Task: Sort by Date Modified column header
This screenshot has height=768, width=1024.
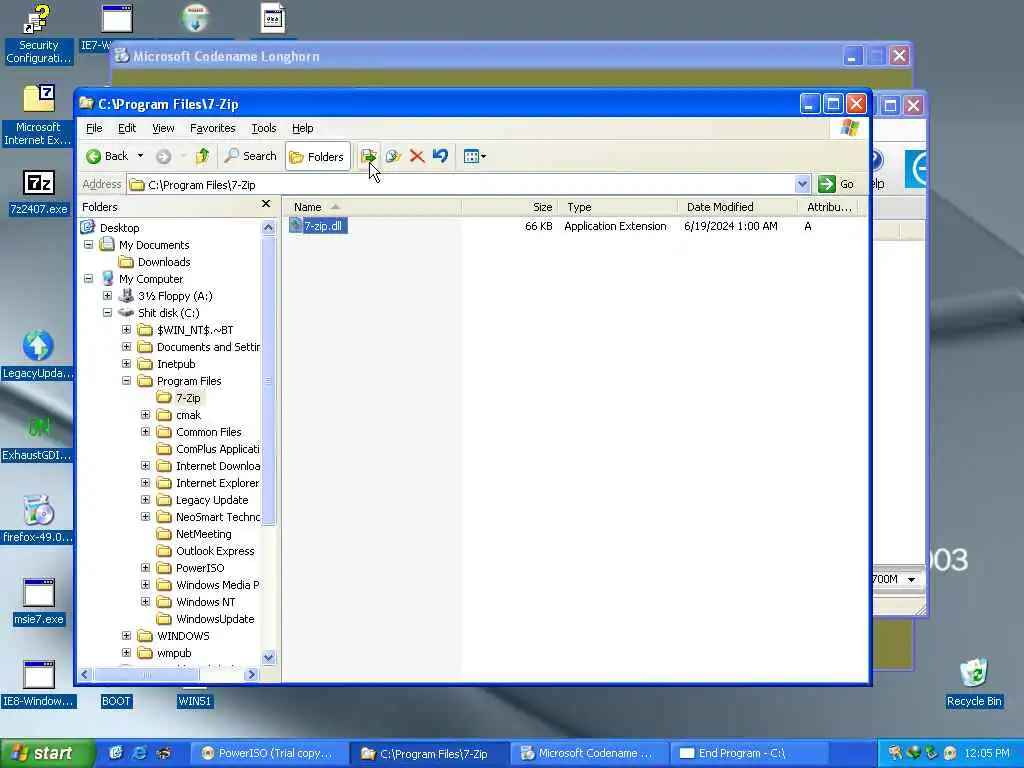Action: coord(737,207)
